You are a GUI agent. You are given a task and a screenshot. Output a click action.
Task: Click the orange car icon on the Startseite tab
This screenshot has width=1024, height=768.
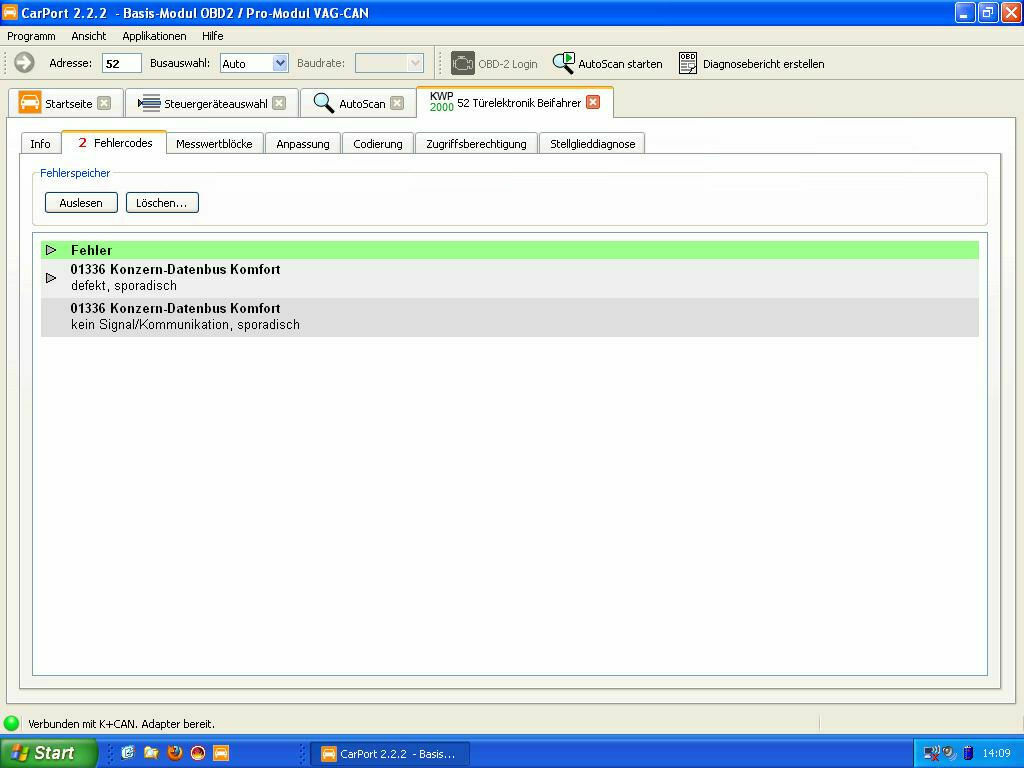[30, 103]
